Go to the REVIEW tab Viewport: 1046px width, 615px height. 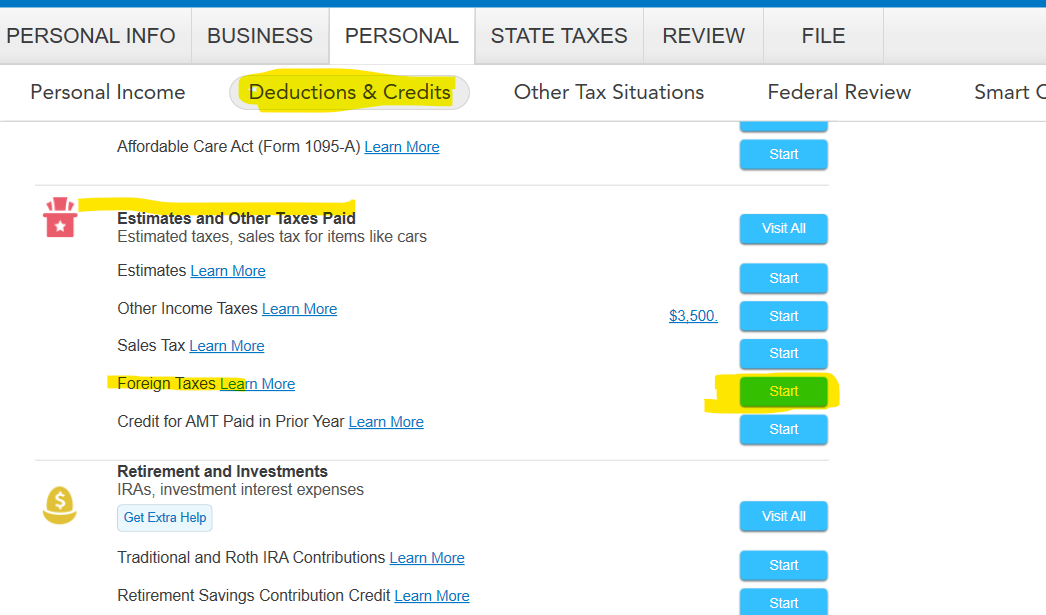704,36
